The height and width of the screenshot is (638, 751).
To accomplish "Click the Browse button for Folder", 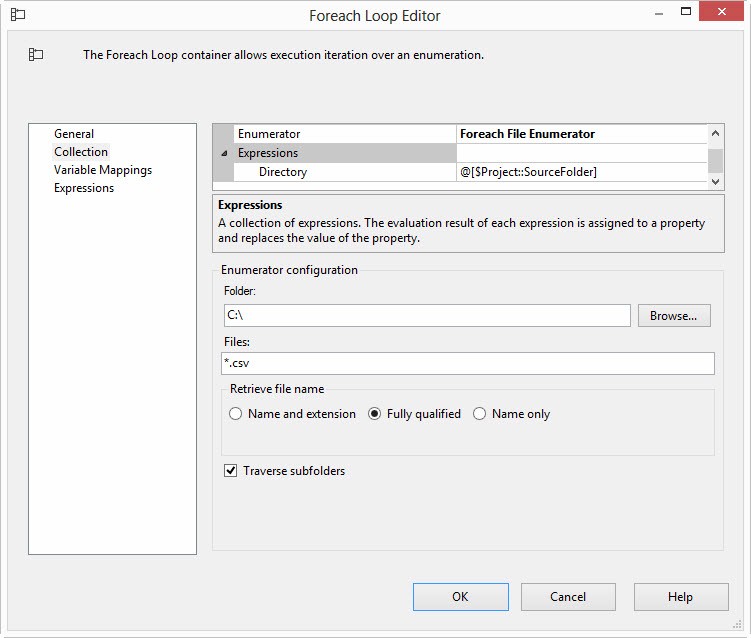I will pyautogui.click(x=673, y=316).
